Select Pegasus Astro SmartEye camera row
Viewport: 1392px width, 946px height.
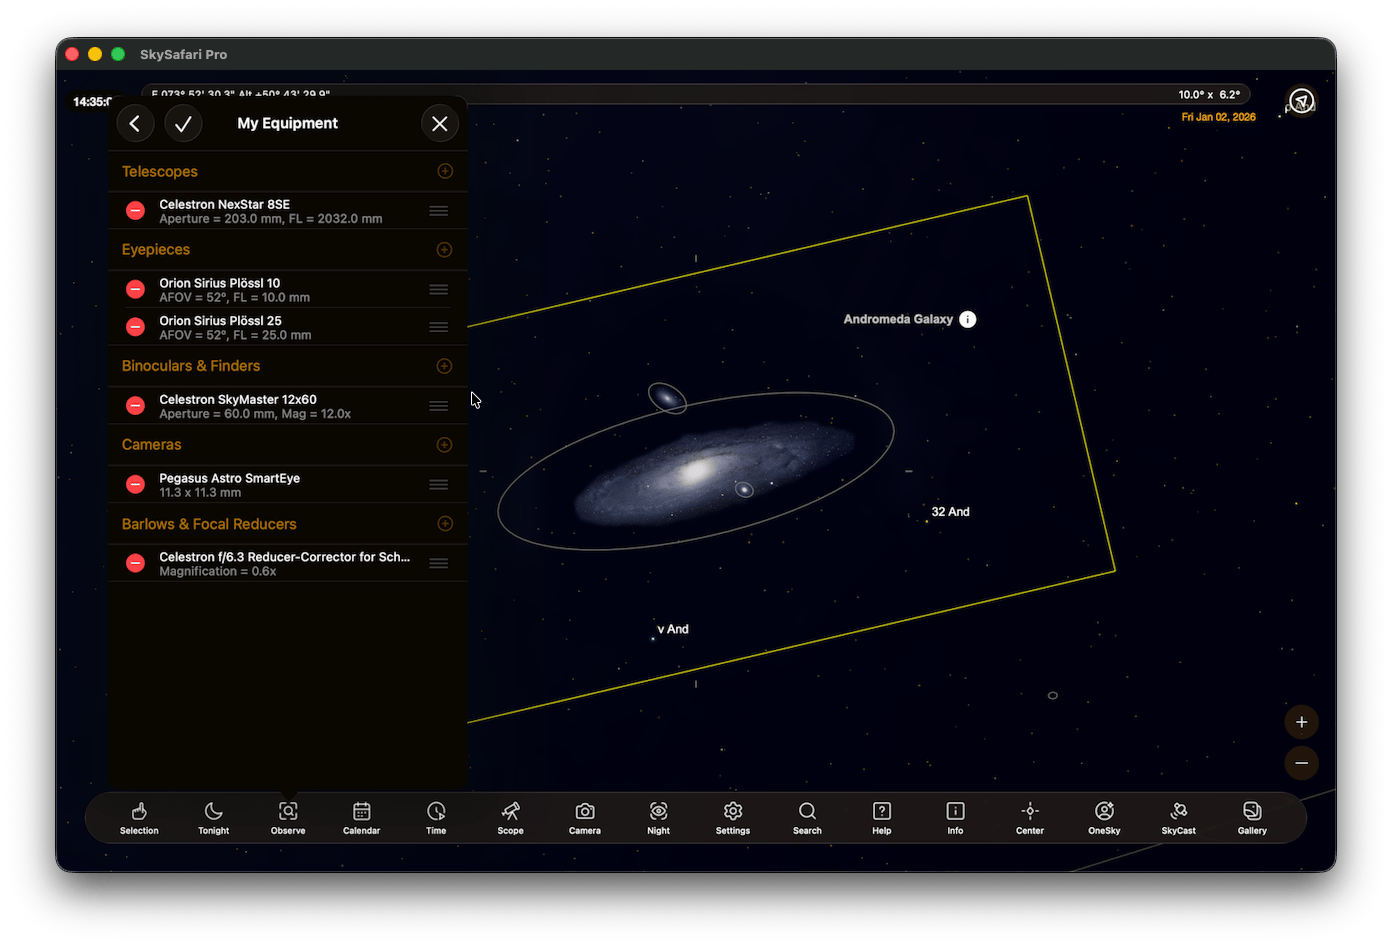click(288, 485)
